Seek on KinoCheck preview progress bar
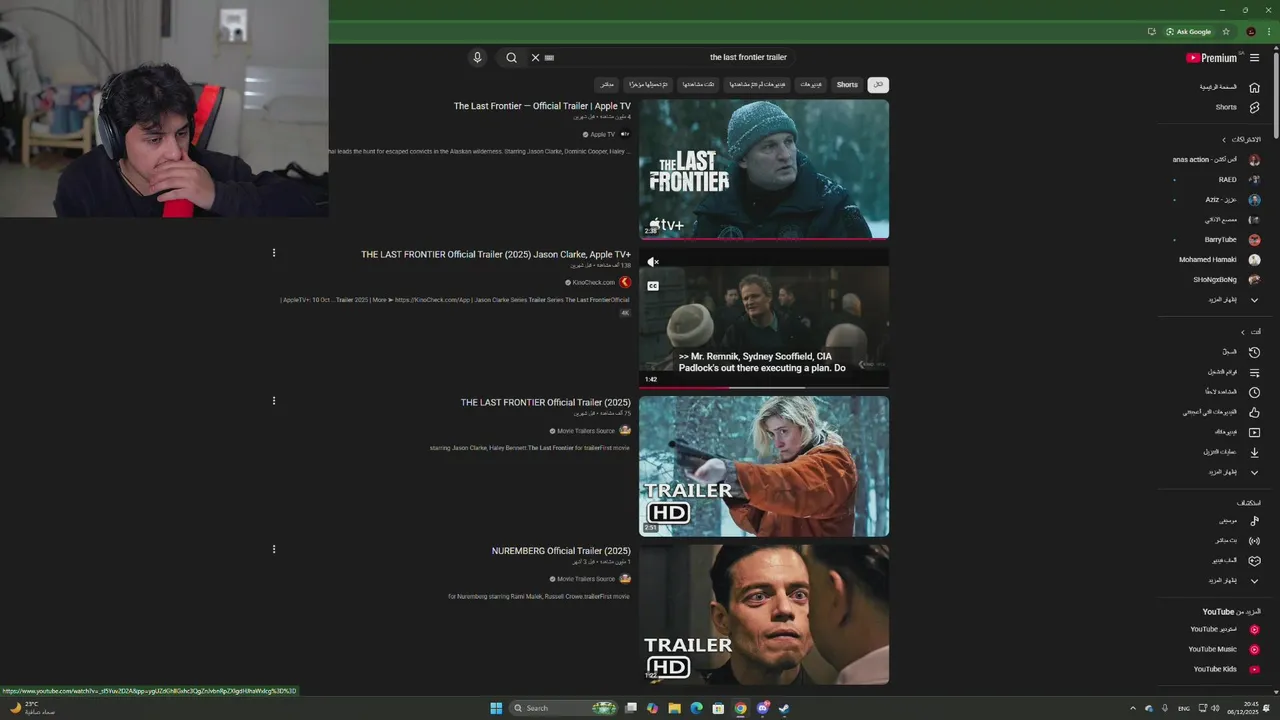The width and height of the screenshot is (1280, 720). click(764, 387)
